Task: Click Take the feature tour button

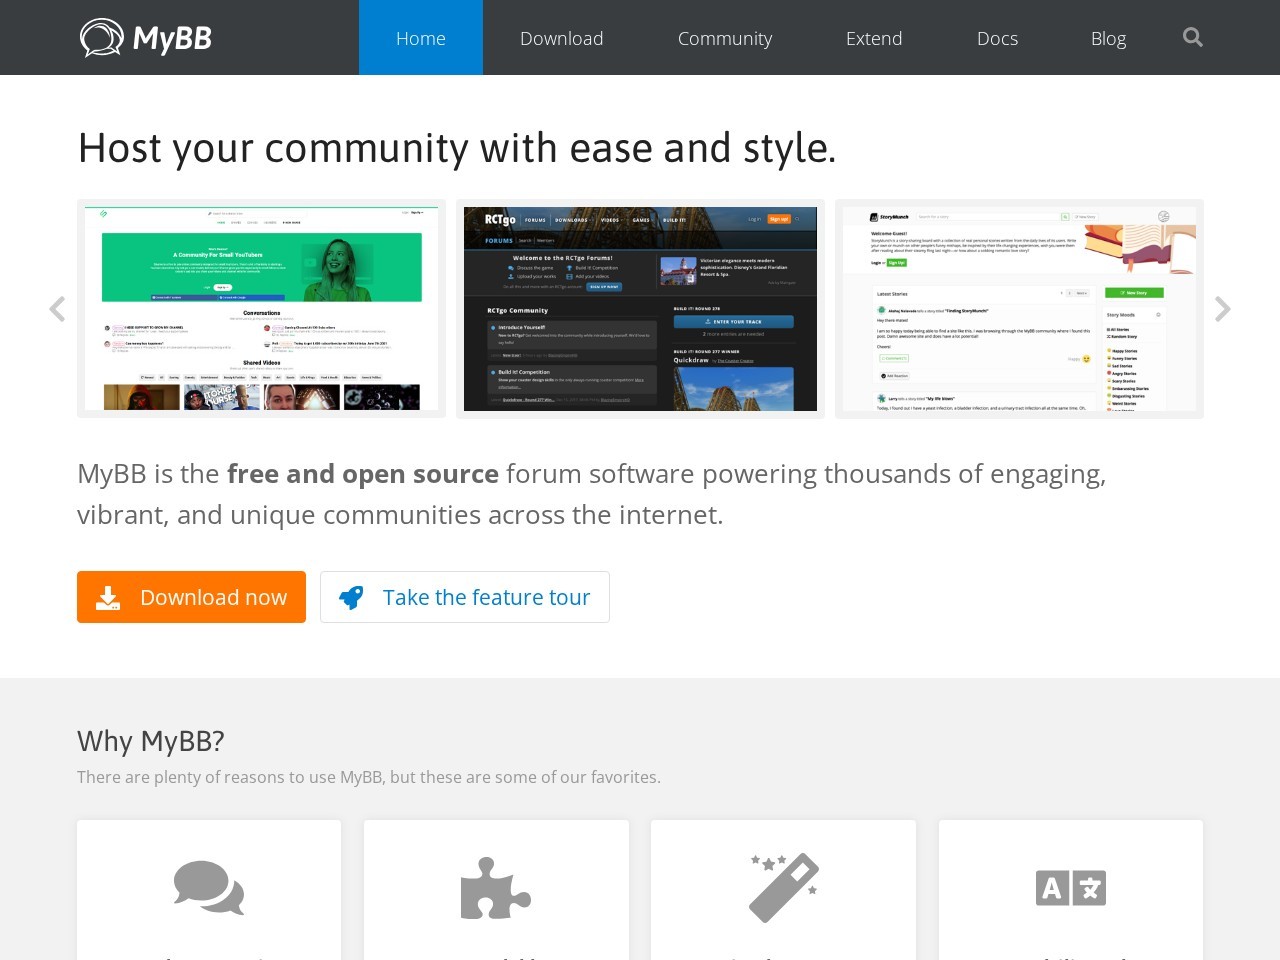Action: coord(465,597)
